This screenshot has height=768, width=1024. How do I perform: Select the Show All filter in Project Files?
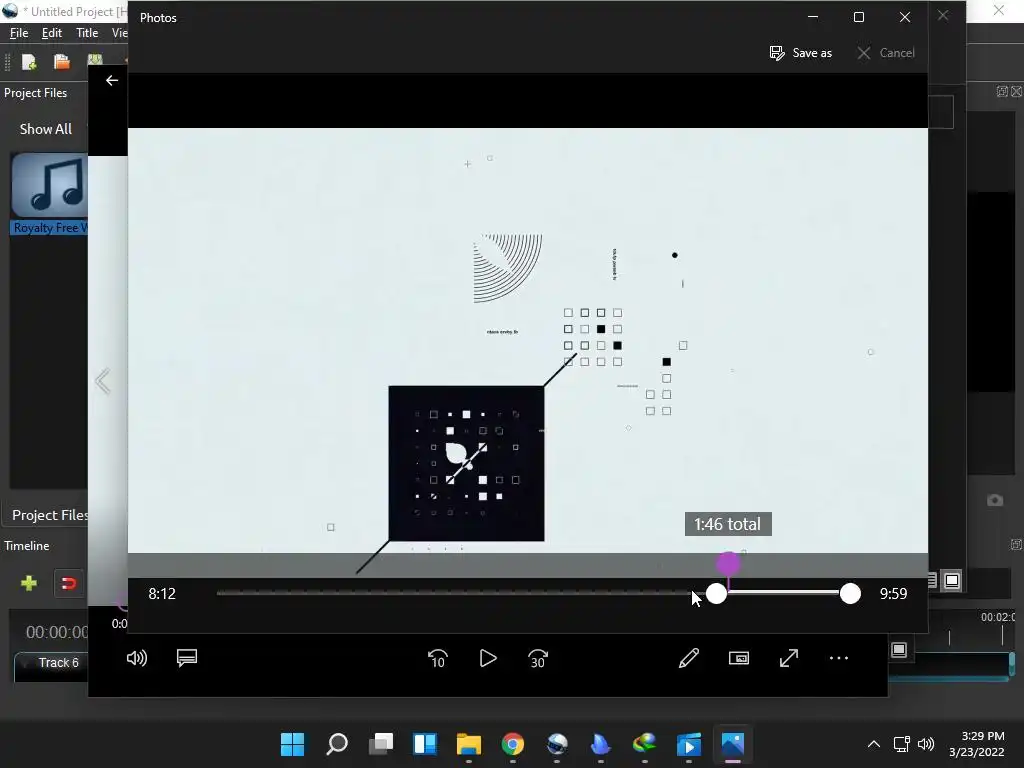click(46, 129)
